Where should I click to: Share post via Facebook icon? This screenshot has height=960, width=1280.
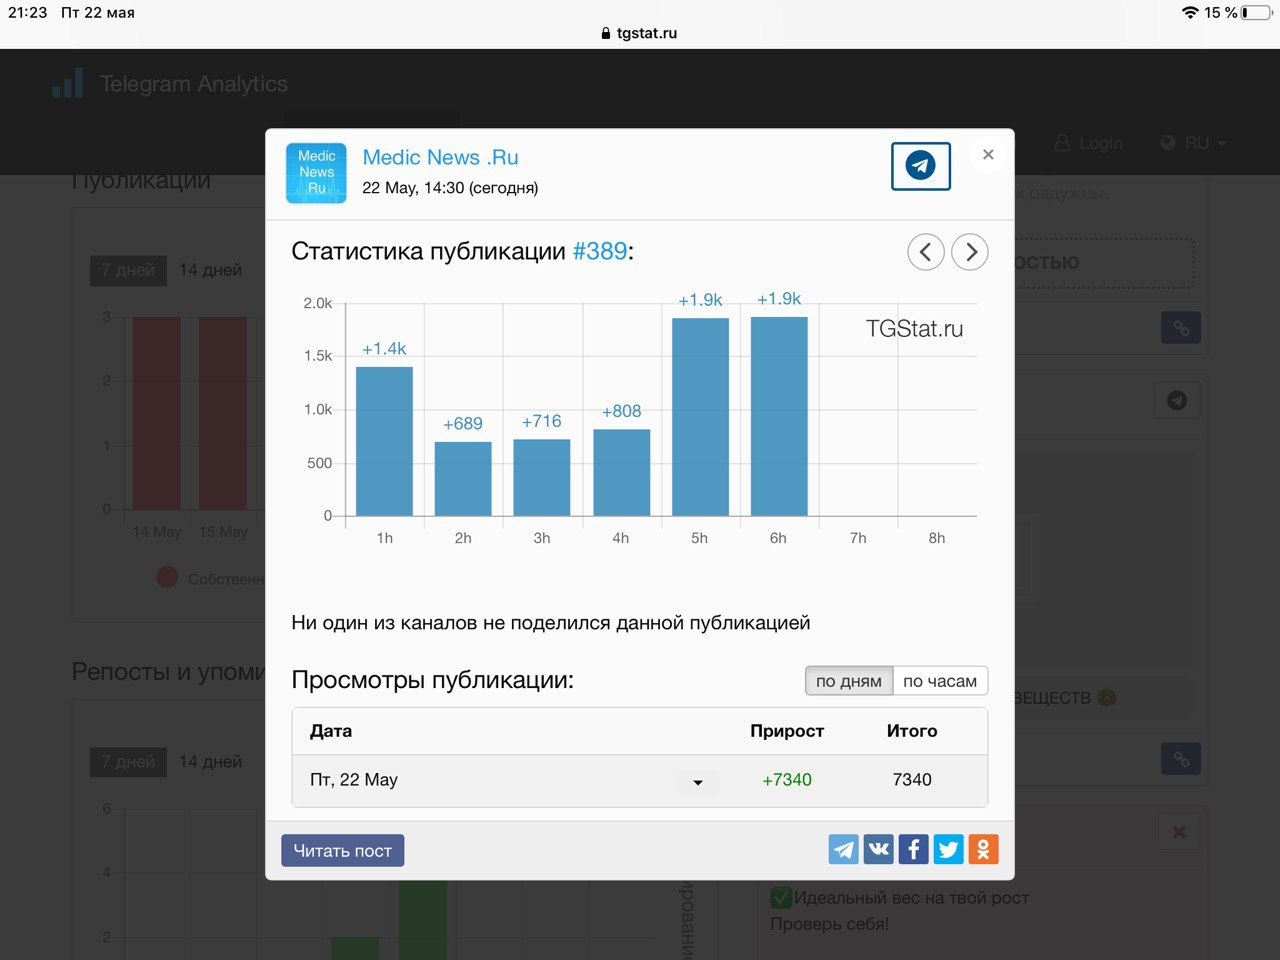click(914, 849)
